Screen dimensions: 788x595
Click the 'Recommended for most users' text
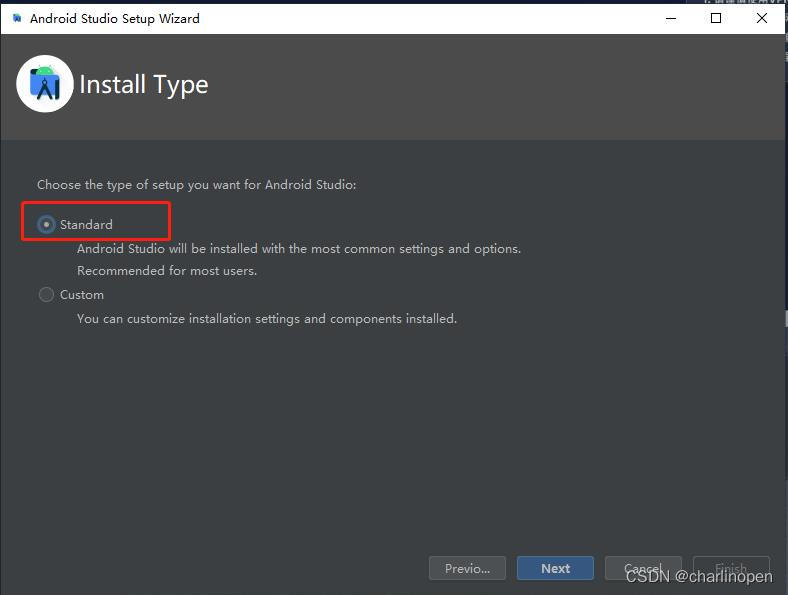click(x=167, y=271)
